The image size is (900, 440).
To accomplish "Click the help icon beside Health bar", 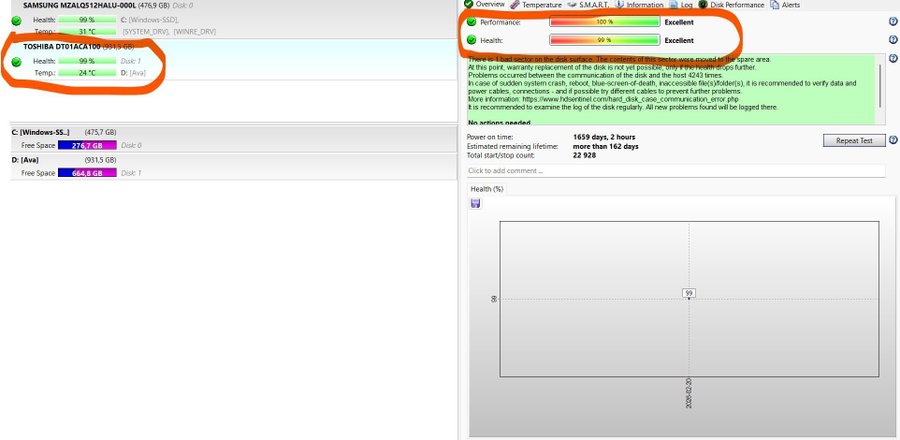I will point(891,40).
